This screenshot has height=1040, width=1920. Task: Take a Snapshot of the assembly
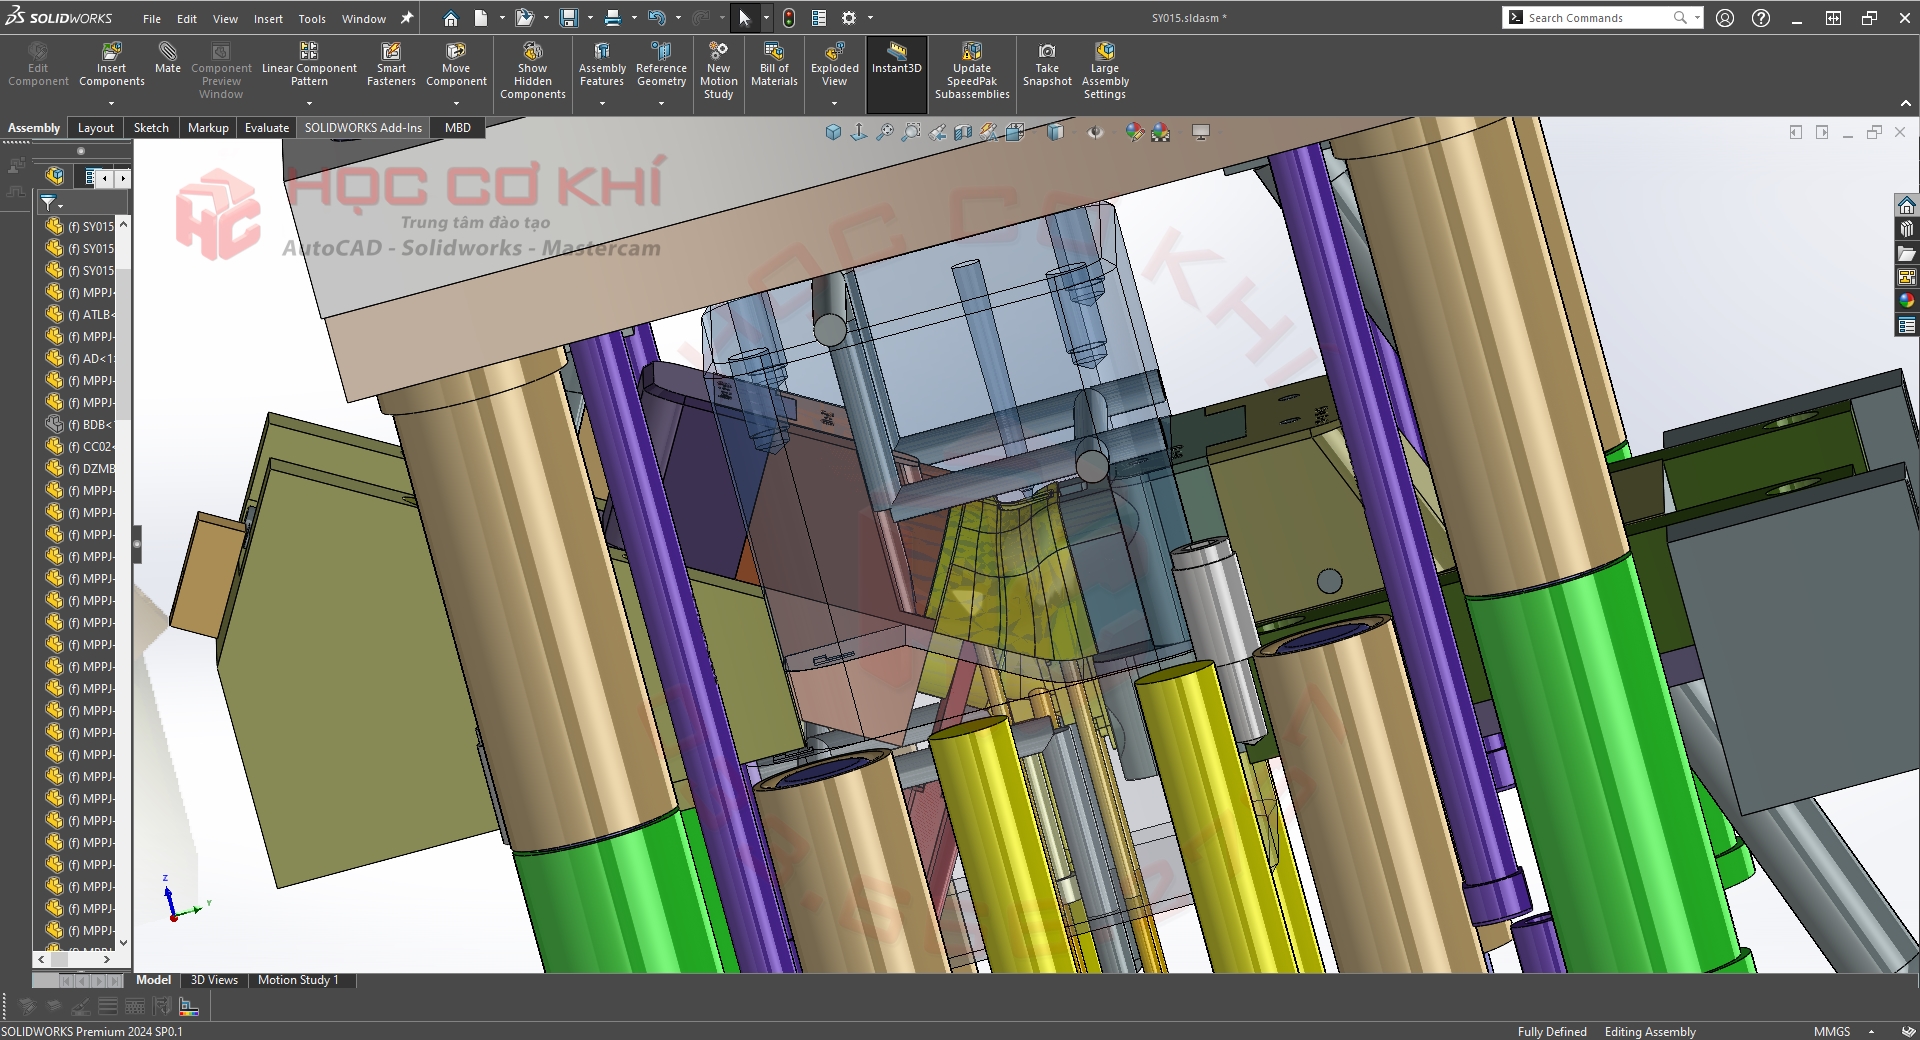coord(1047,64)
